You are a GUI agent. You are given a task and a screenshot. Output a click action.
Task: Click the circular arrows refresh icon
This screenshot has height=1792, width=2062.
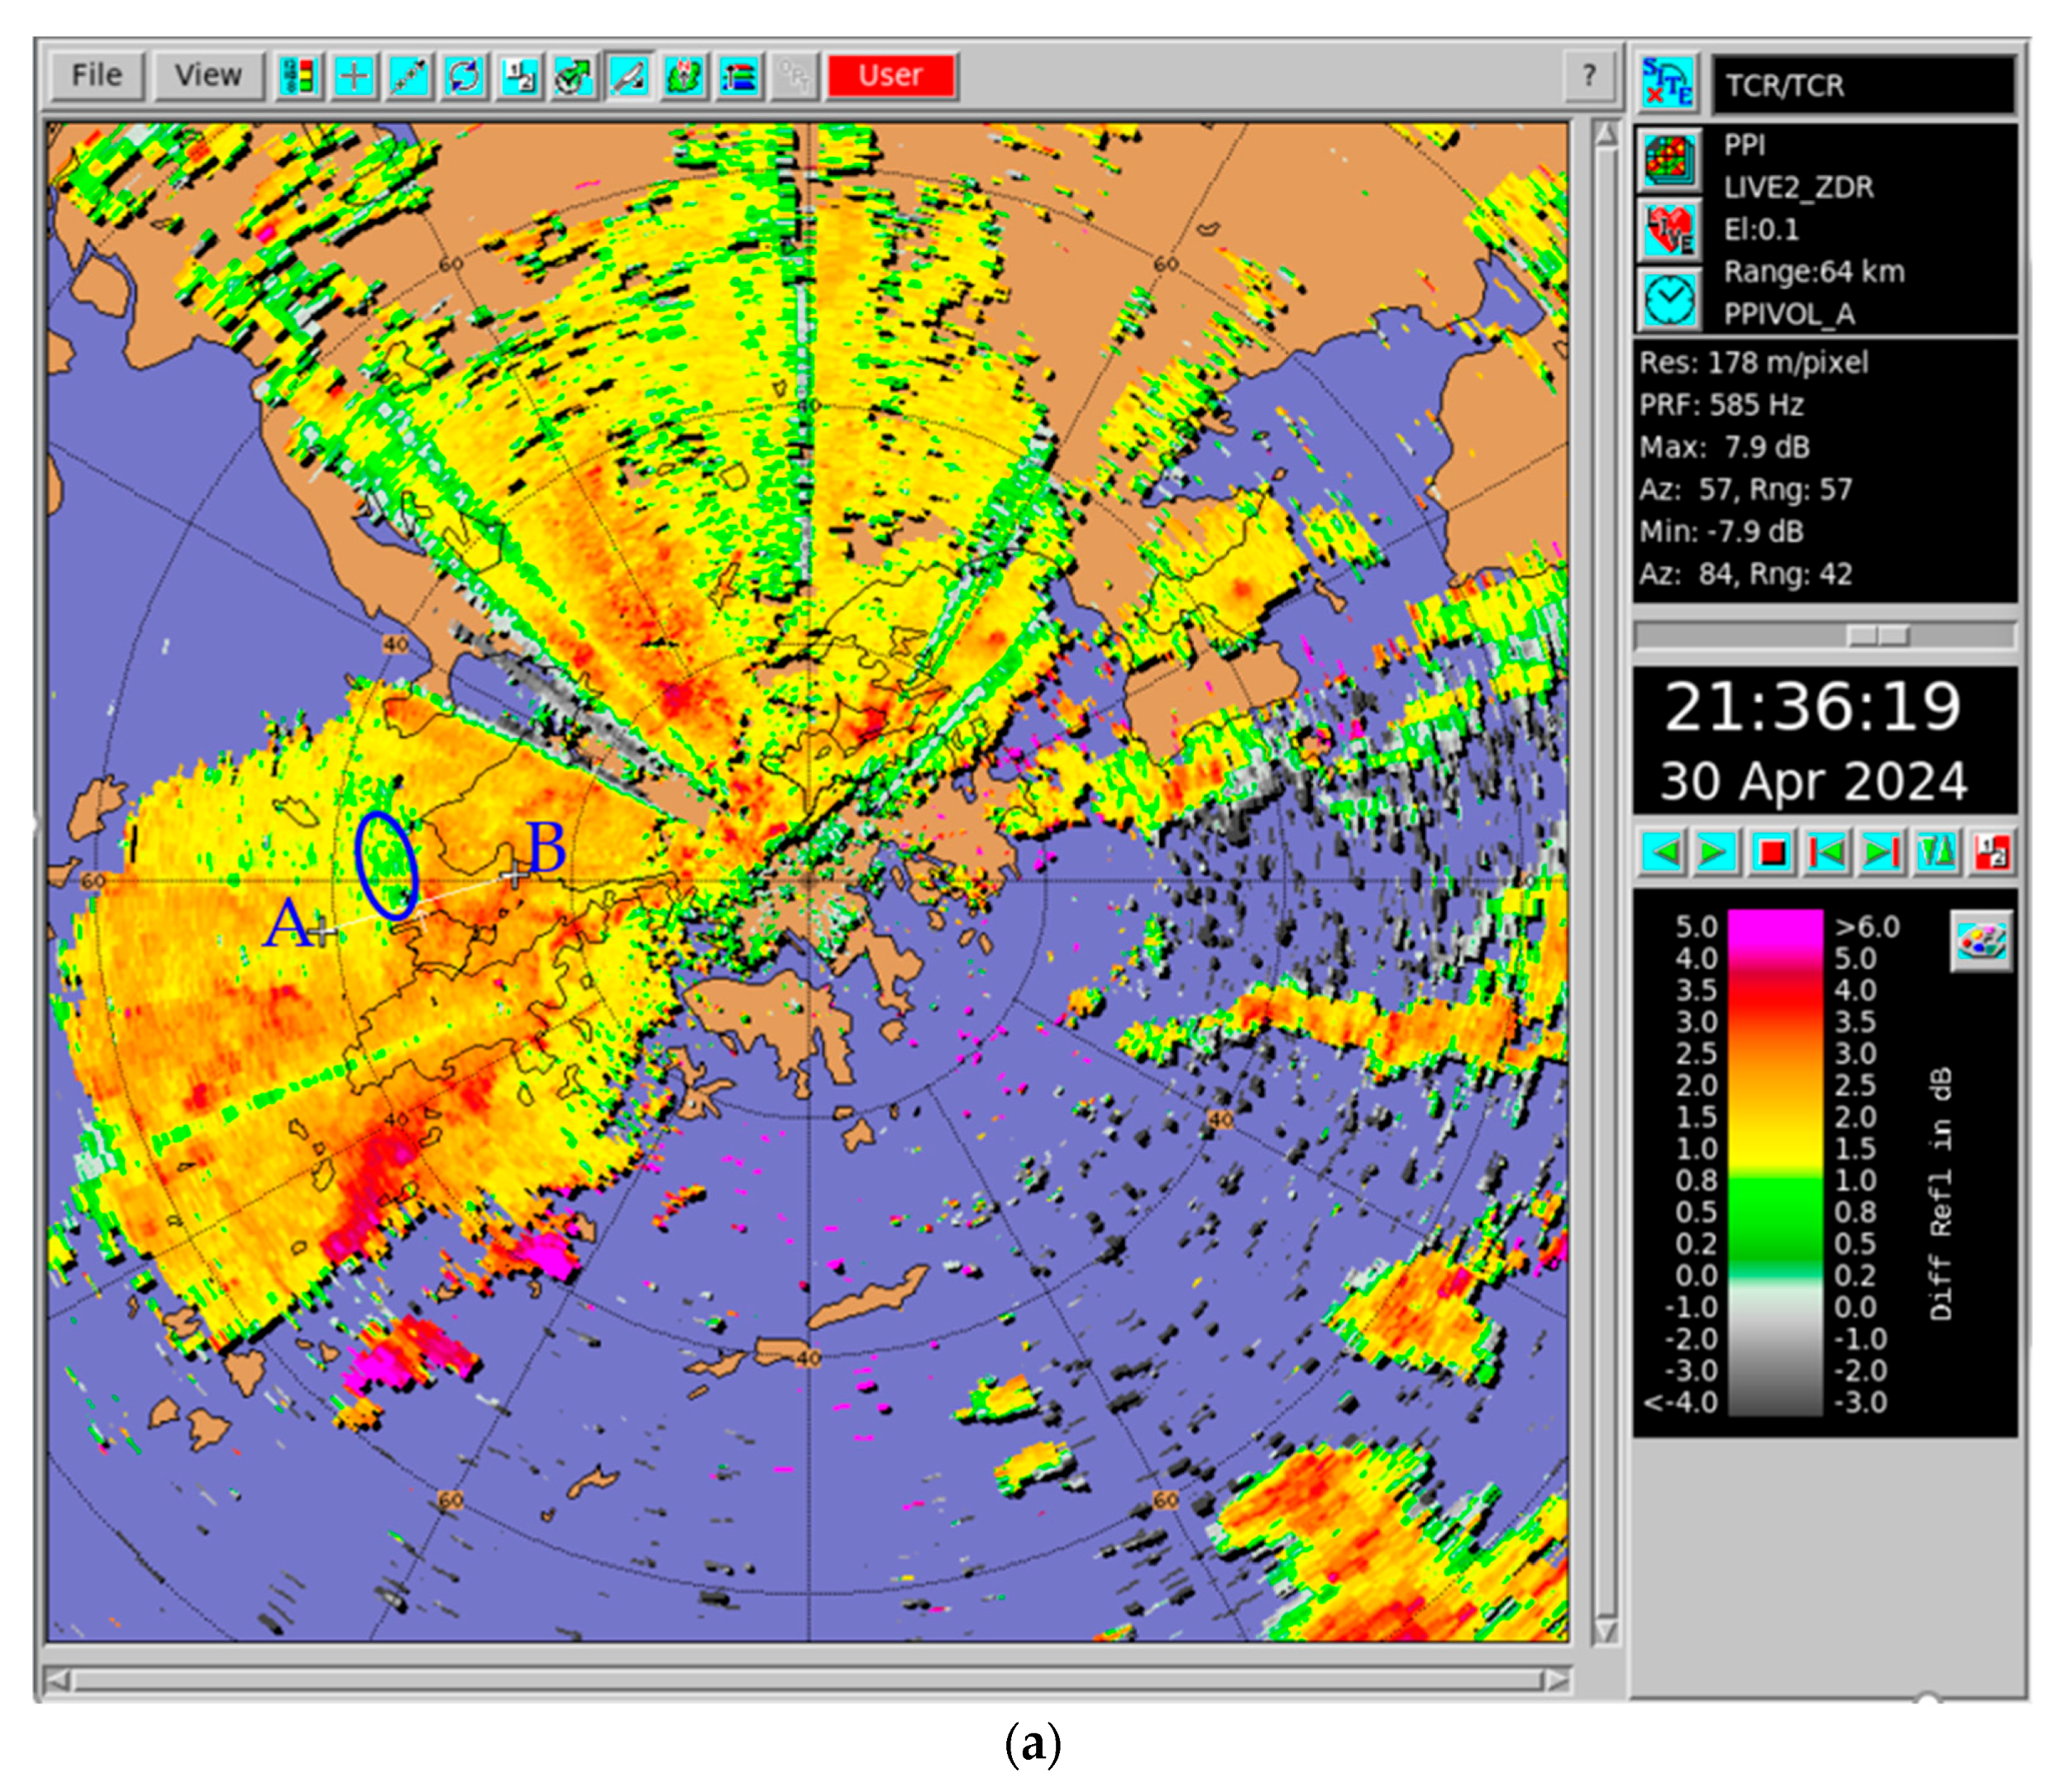[465, 76]
